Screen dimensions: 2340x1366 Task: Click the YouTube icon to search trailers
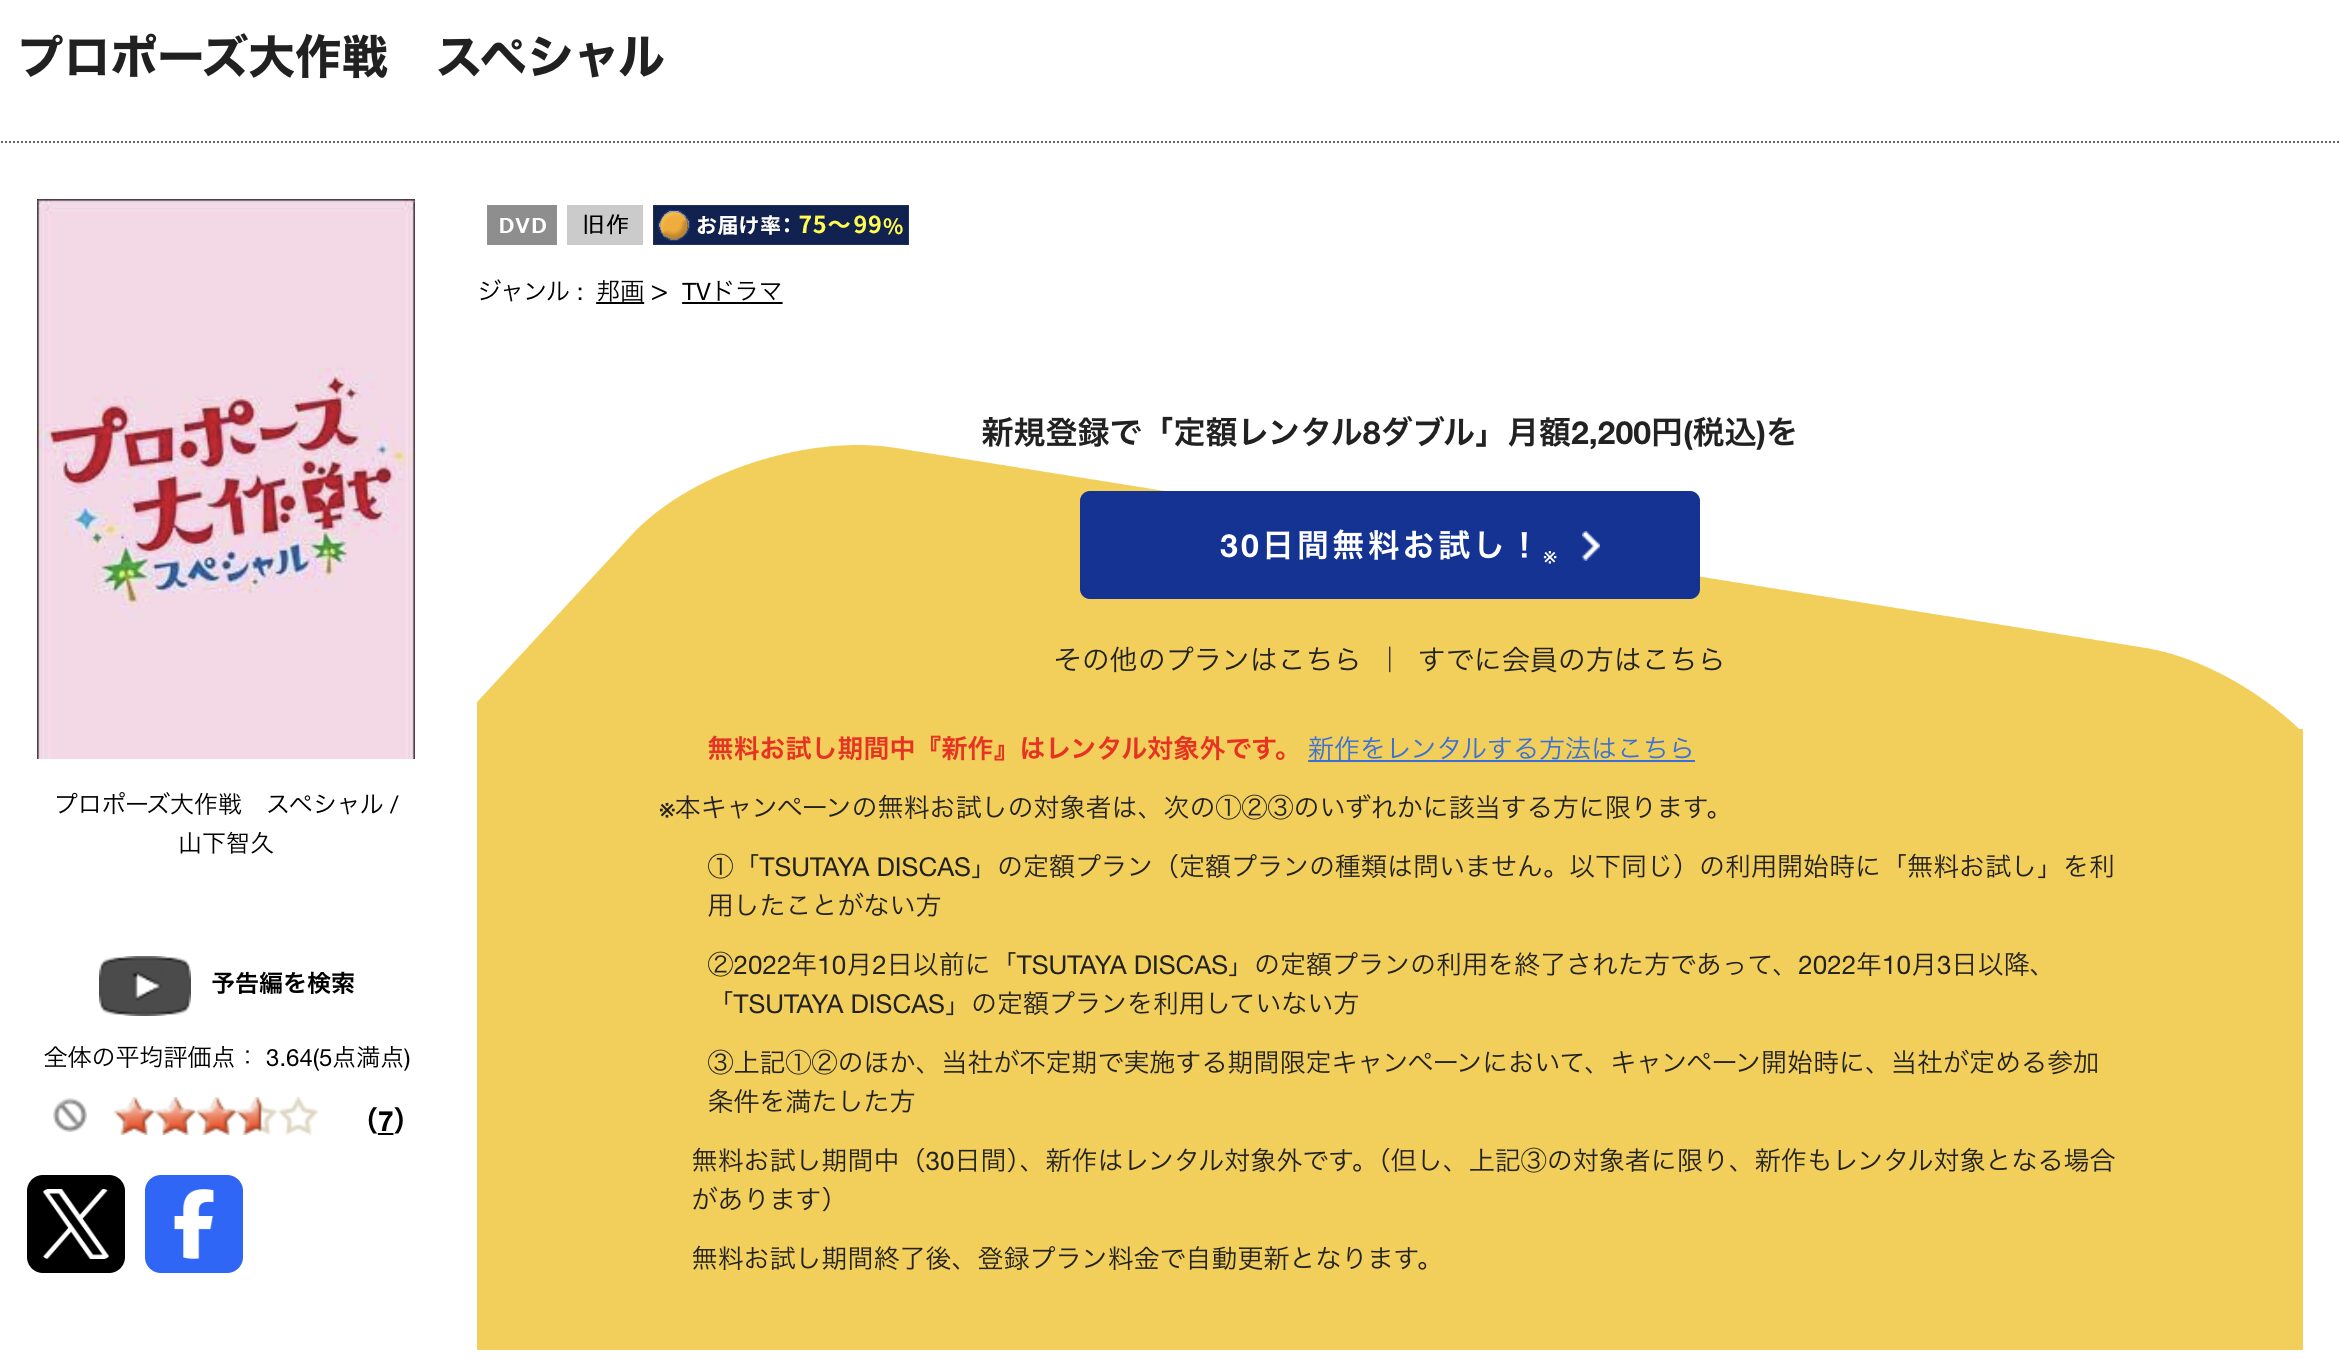pyautogui.click(x=146, y=984)
